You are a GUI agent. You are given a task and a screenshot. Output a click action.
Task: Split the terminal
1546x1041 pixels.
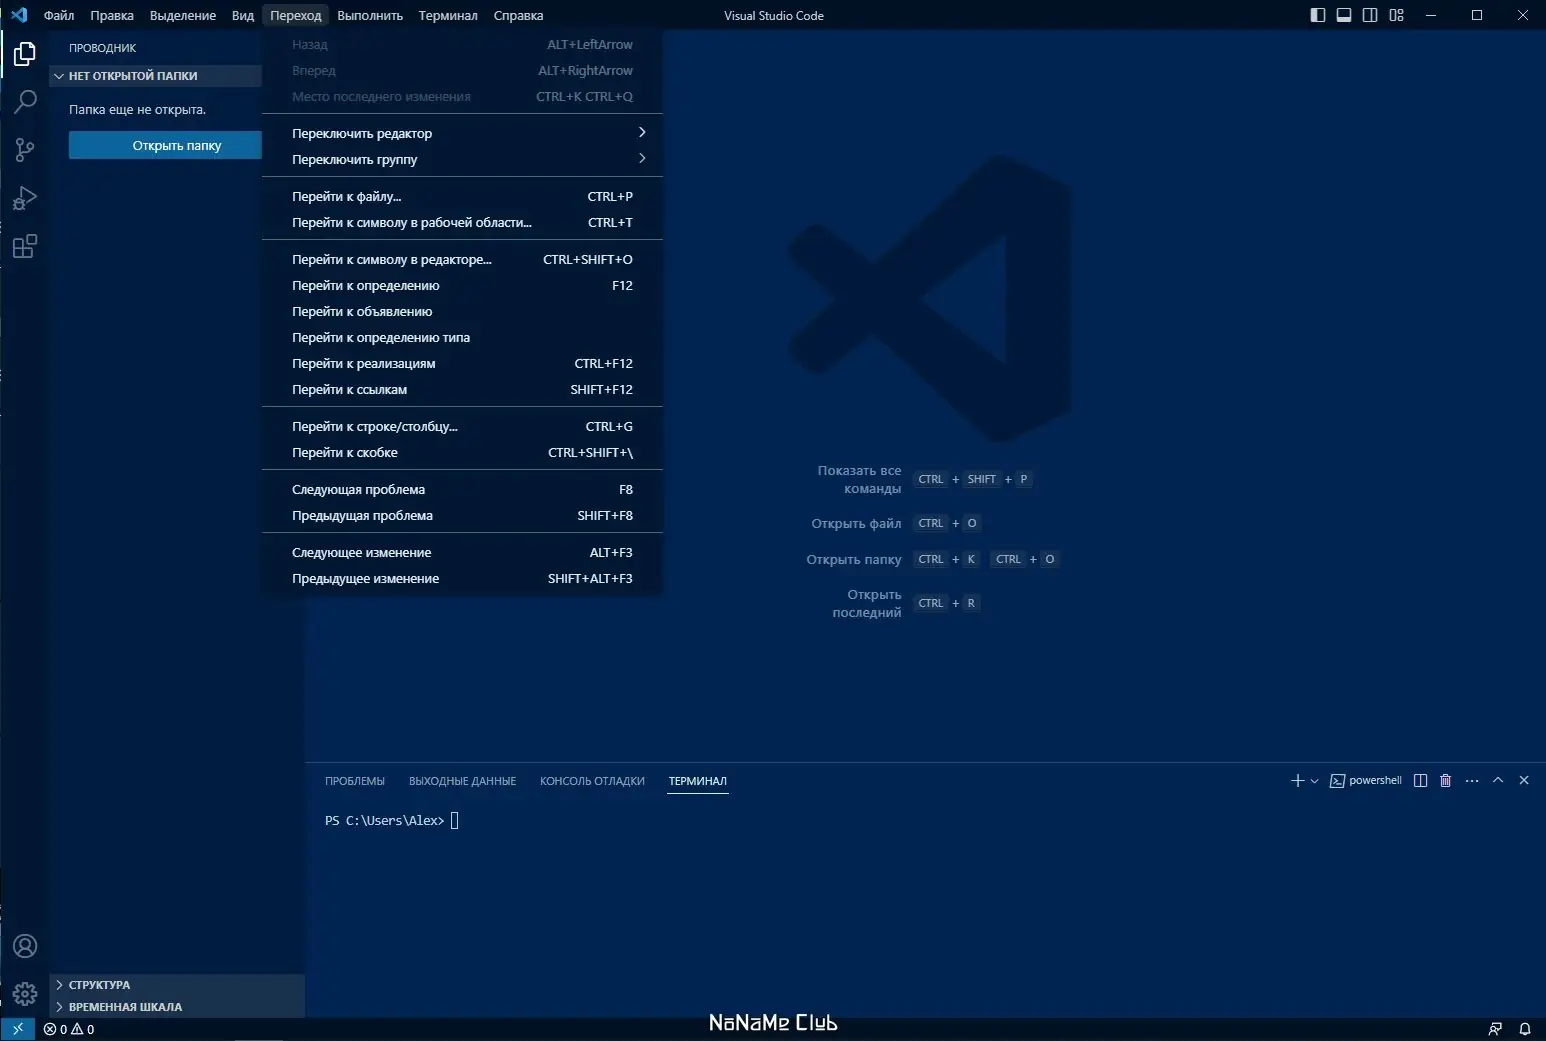pyautogui.click(x=1420, y=781)
